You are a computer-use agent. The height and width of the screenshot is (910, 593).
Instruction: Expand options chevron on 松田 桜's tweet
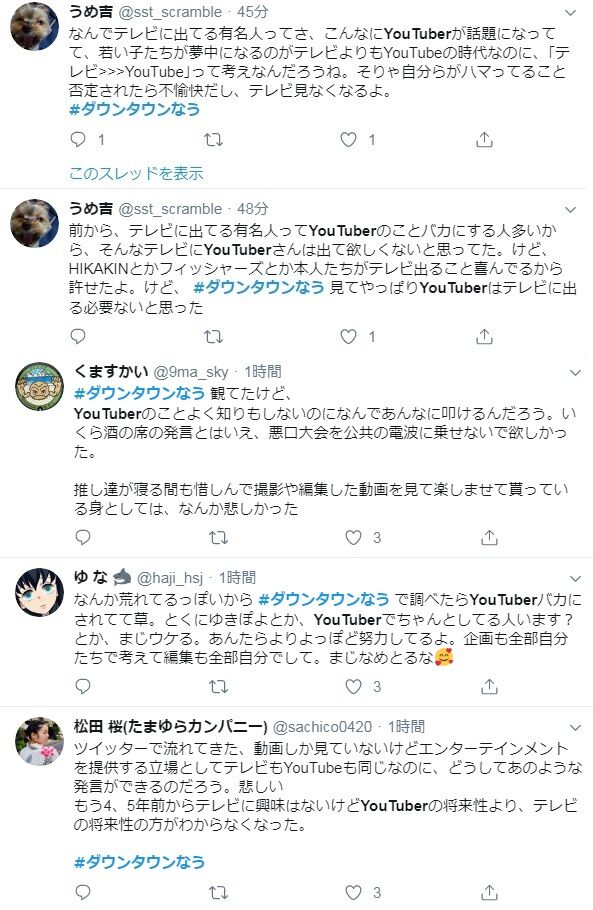click(576, 728)
